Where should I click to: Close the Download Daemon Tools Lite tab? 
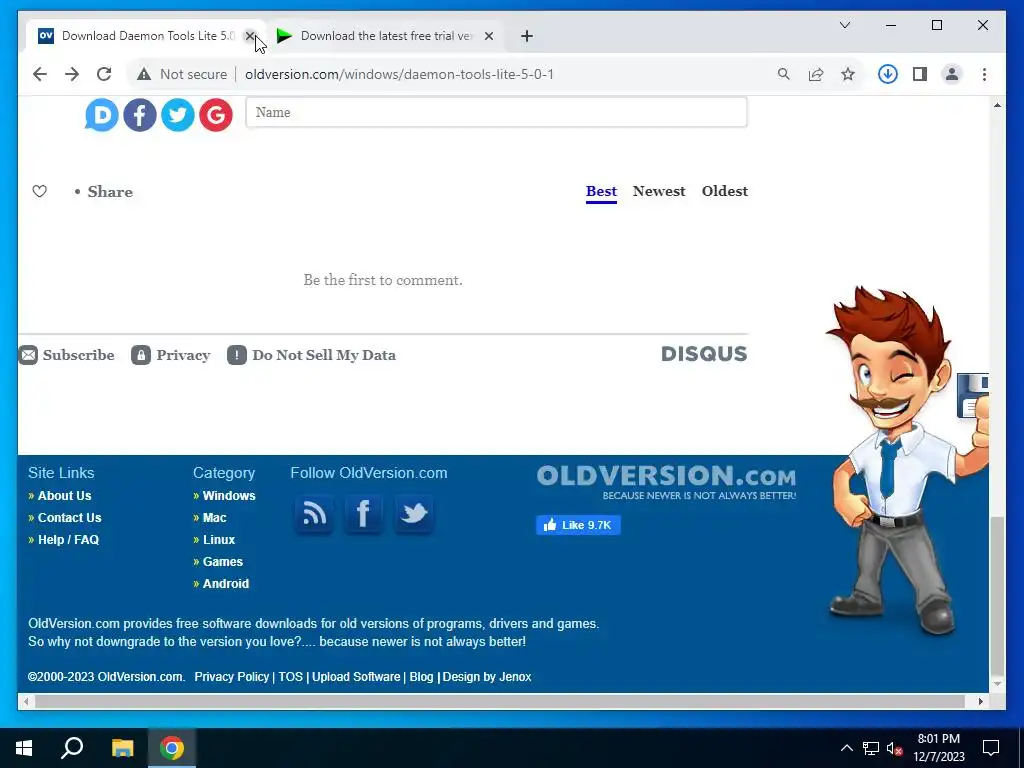(249, 36)
